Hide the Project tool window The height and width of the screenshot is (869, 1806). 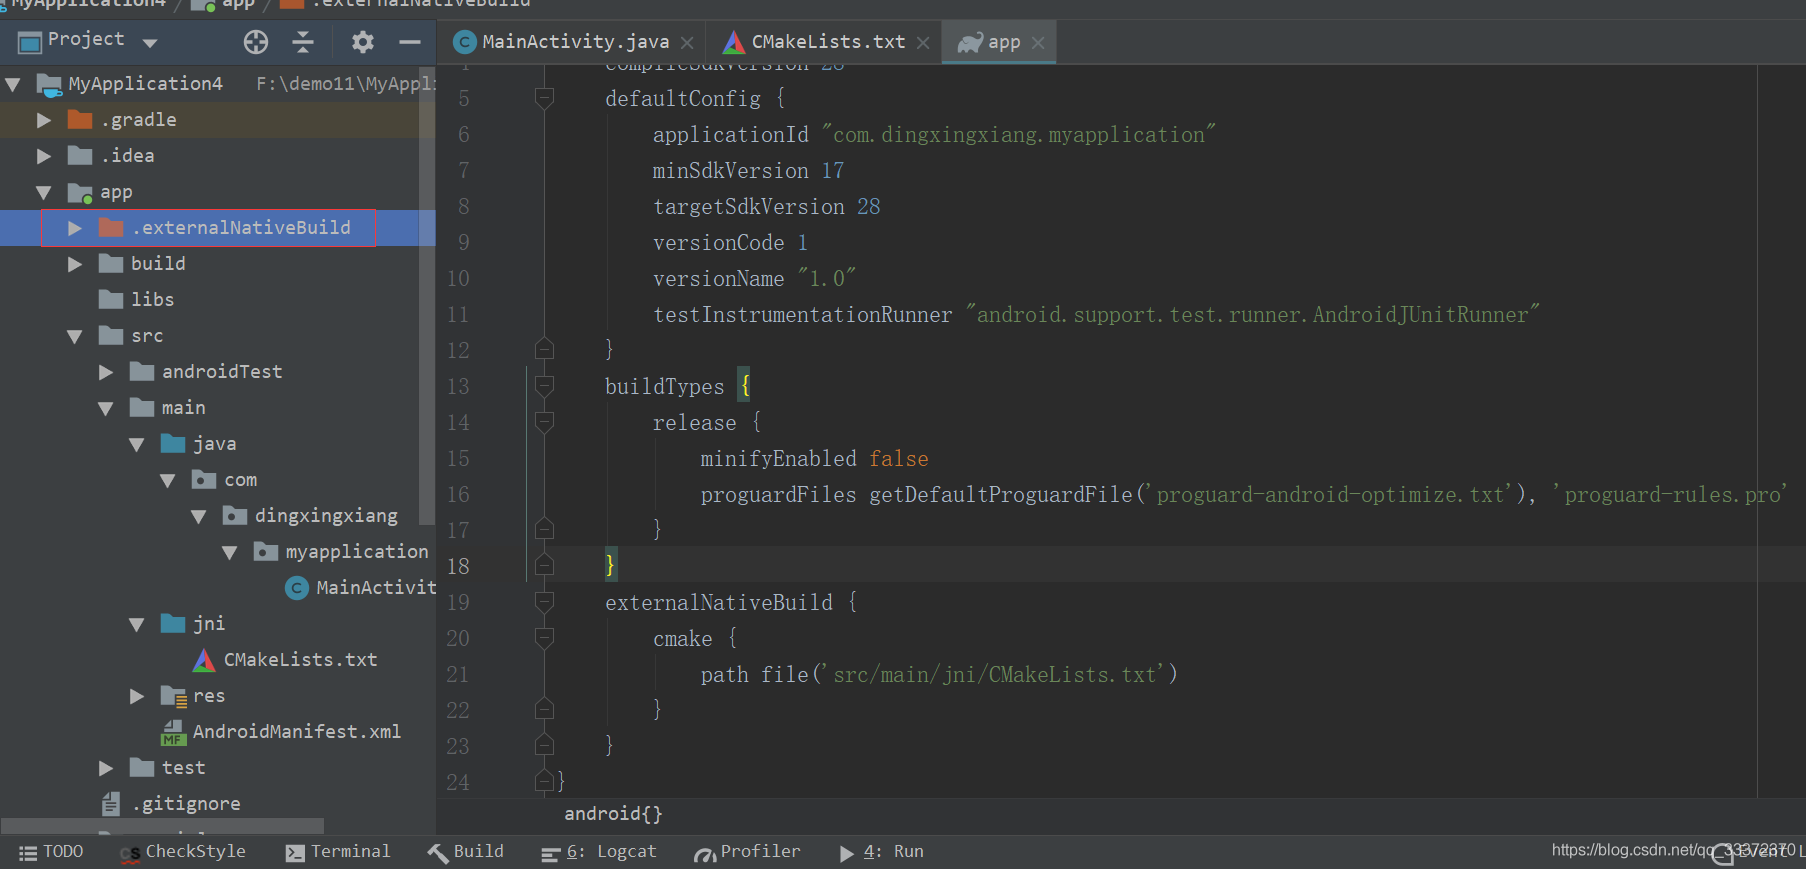click(x=409, y=42)
